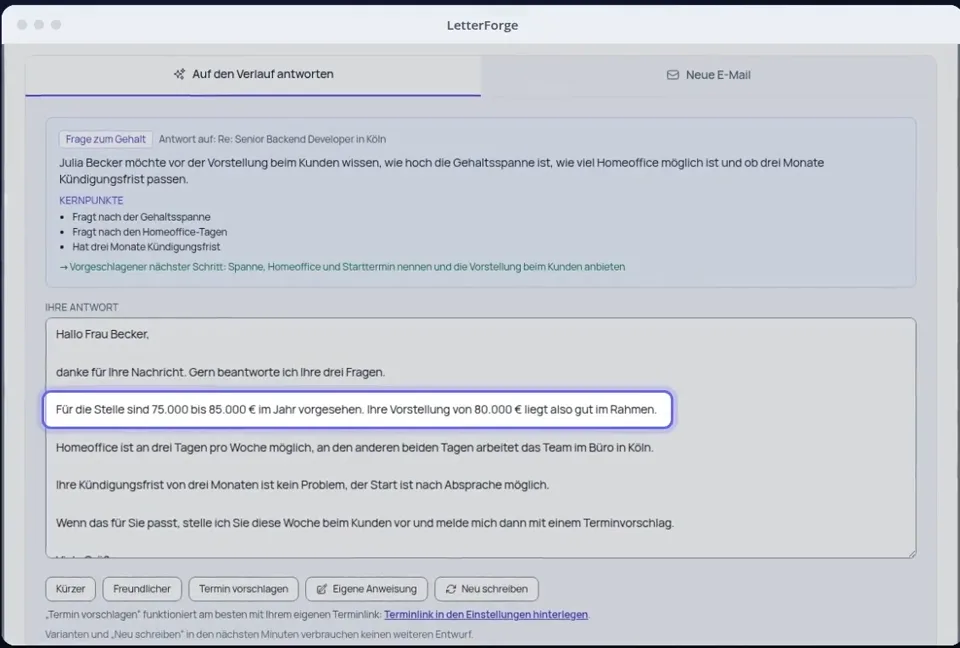
Task: Click the paragraph starting "Wenn das für Sie passt"
Action: coord(365,523)
